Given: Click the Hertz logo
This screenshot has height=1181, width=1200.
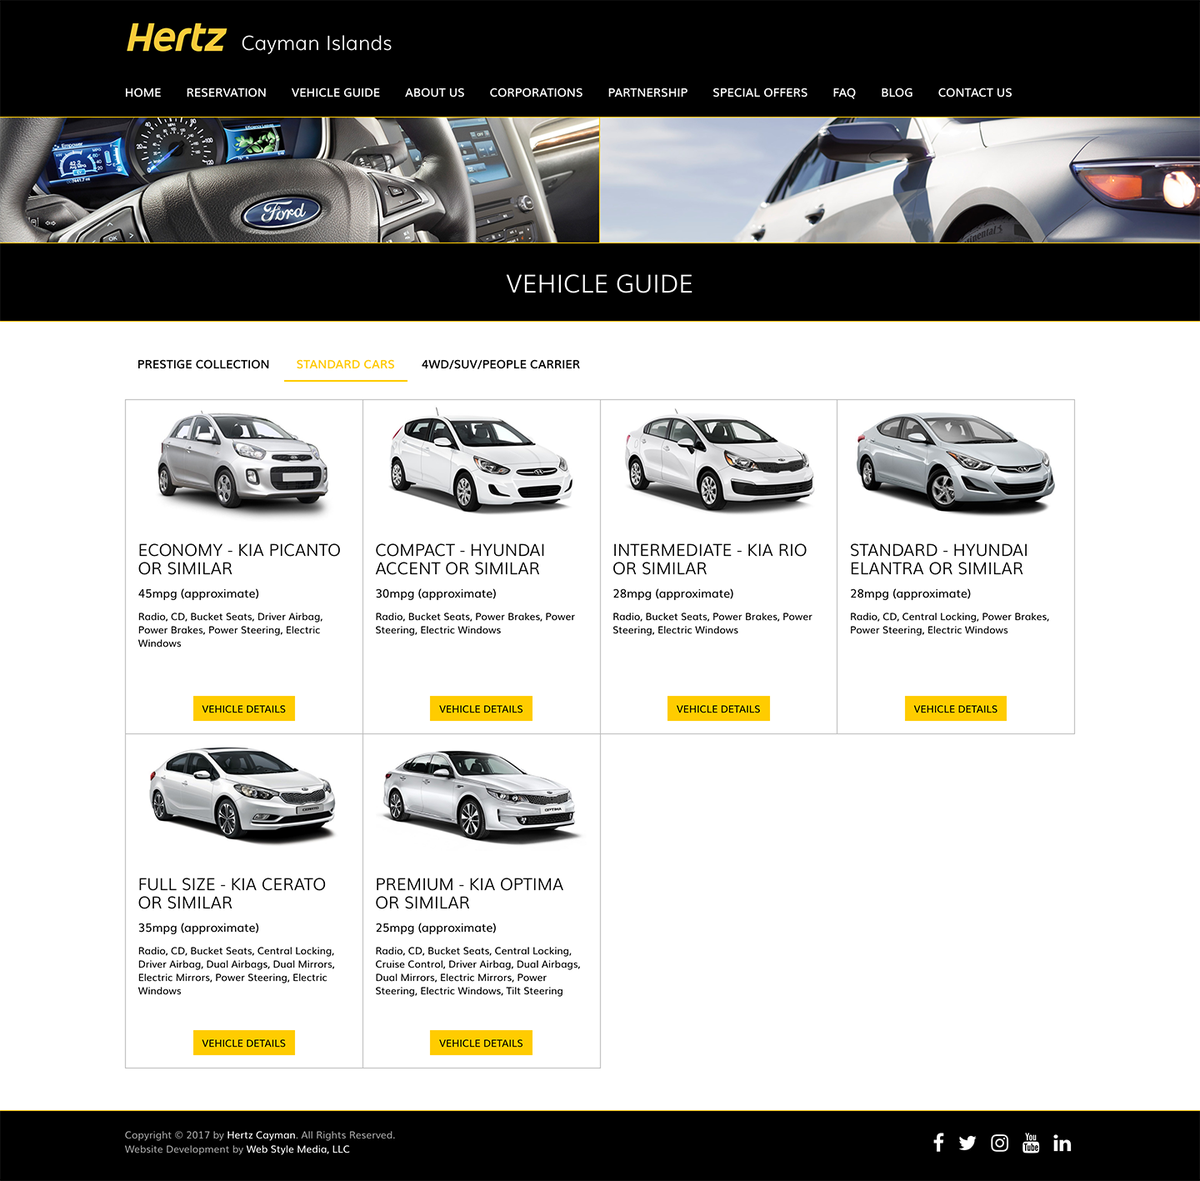Looking at the screenshot, I should tap(176, 39).
